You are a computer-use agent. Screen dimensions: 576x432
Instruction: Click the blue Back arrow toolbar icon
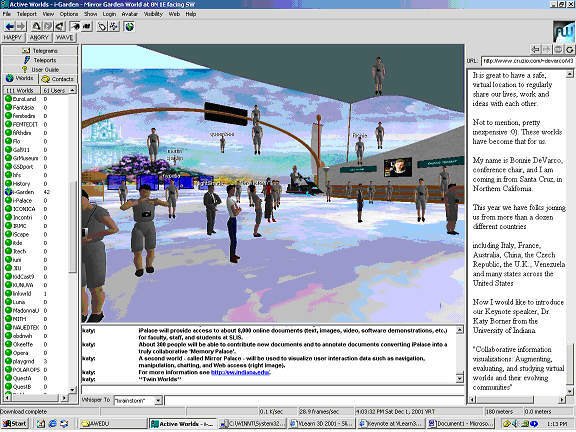point(10,26)
